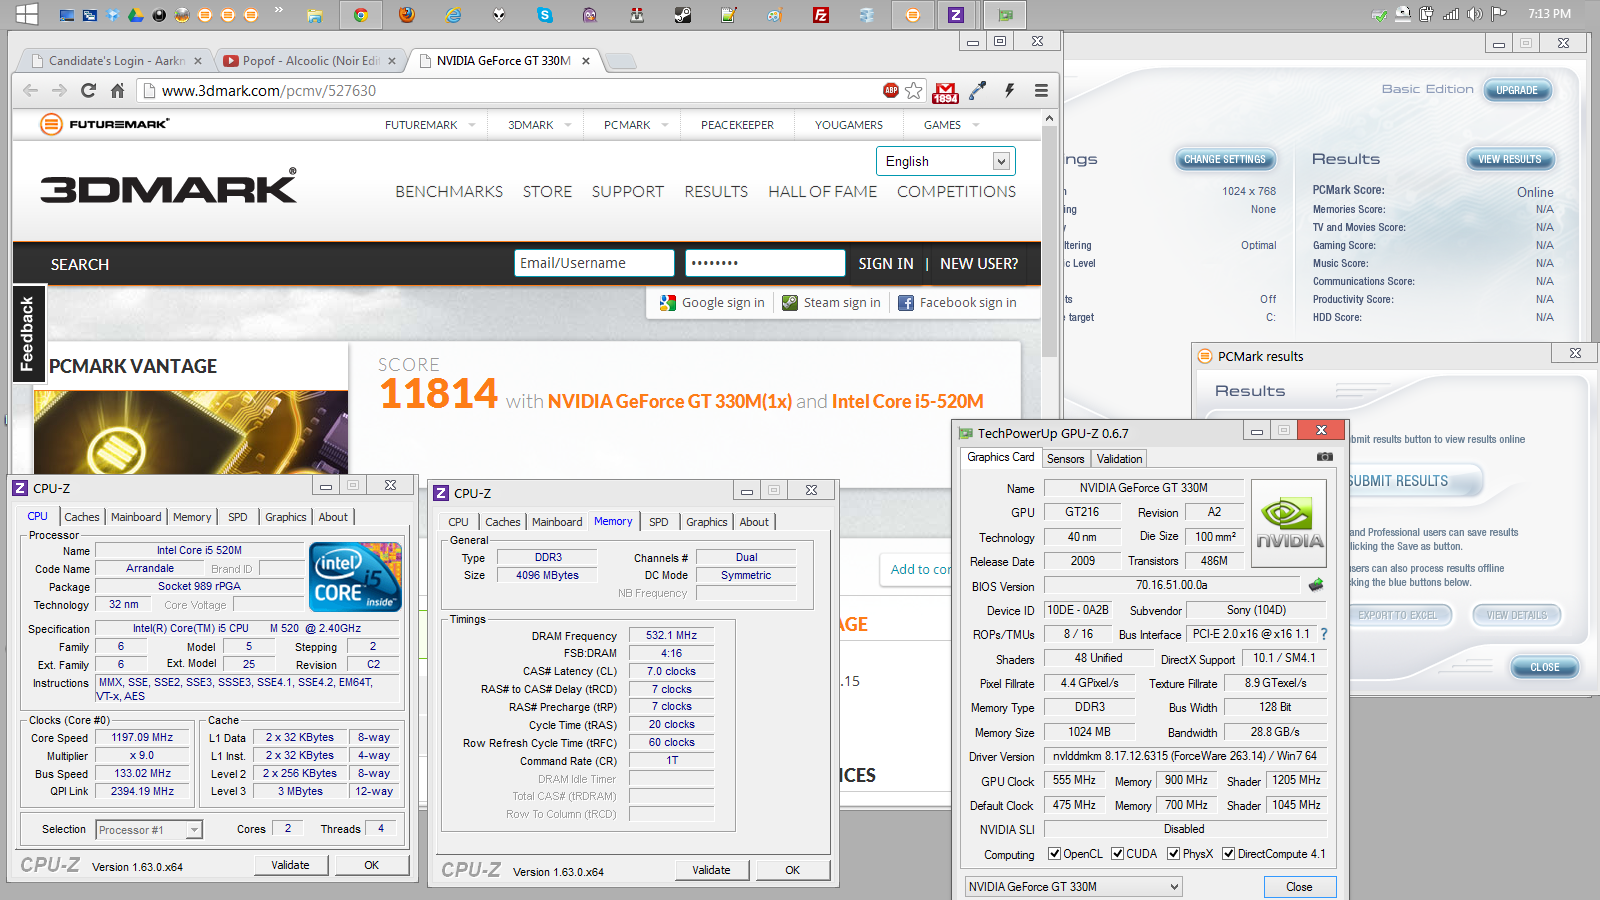The image size is (1600, 900).
Task: Click the lightning bolt extension icon
Action: [x=1010, y=90]
